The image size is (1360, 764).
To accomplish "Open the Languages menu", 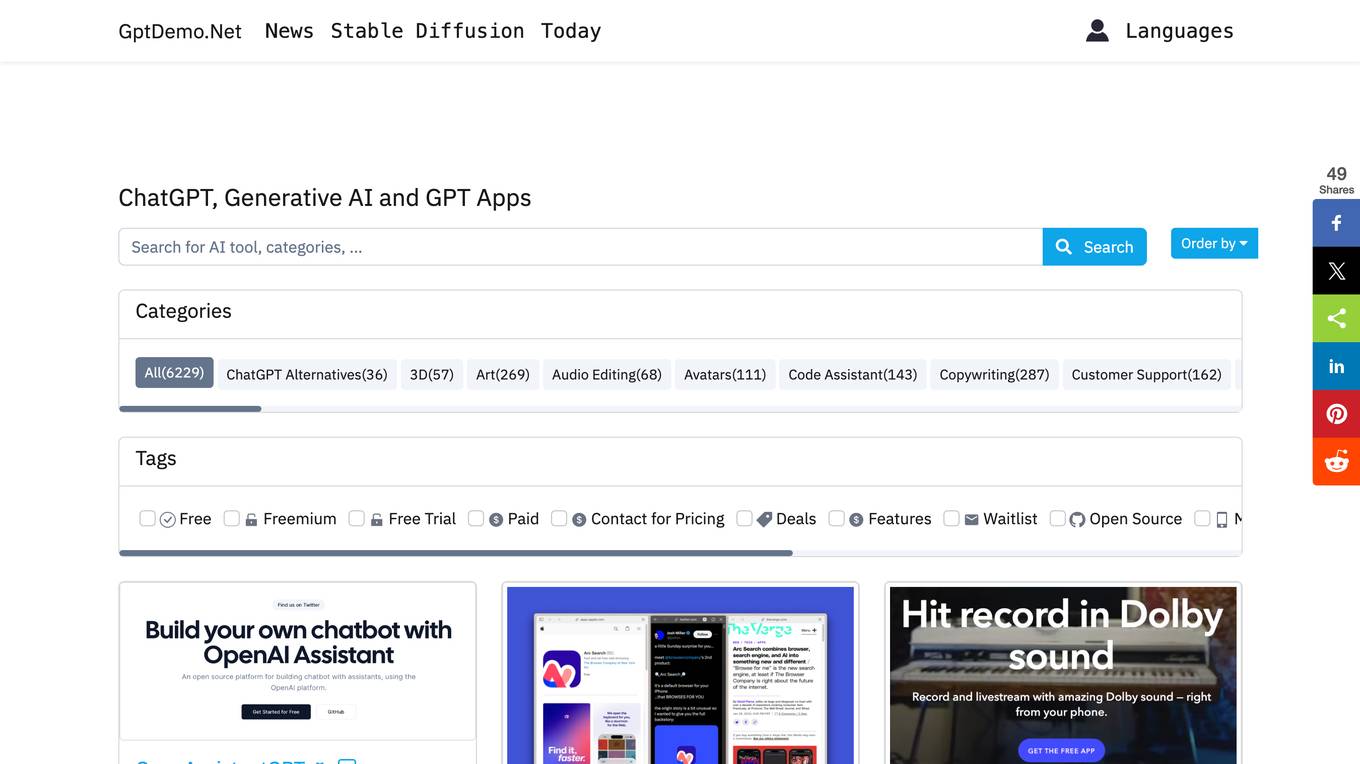I will point(1179,31).
